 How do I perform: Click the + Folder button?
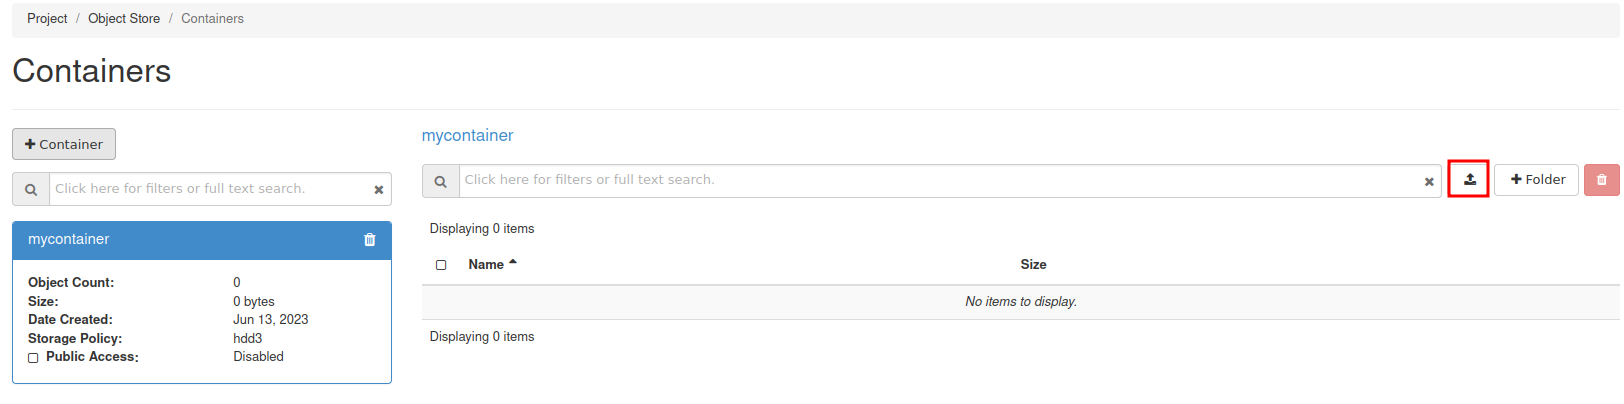1537,180
